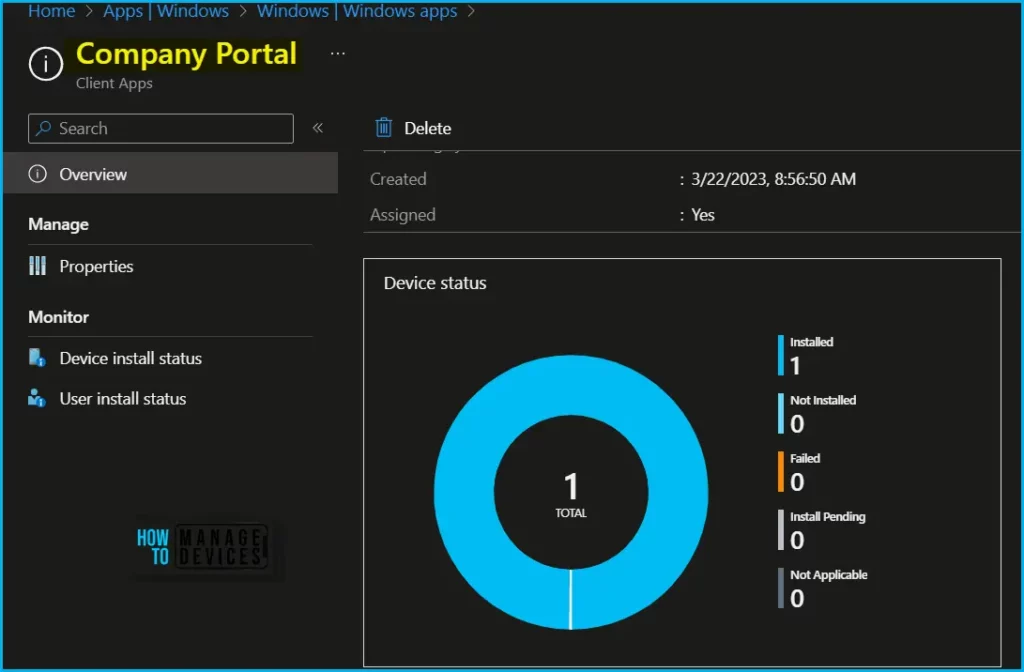
Task: Click the Created field label
Action: coord(398,179)
